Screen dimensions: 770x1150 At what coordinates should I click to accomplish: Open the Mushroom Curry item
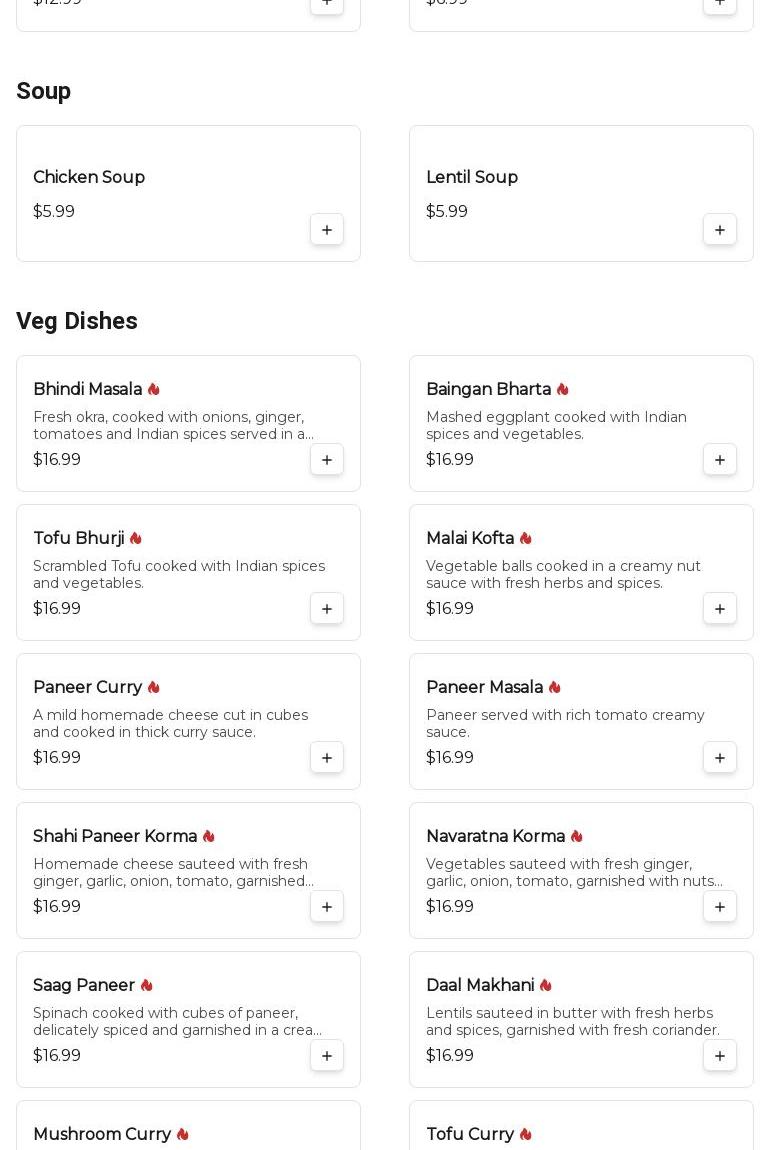[102, 1134]
